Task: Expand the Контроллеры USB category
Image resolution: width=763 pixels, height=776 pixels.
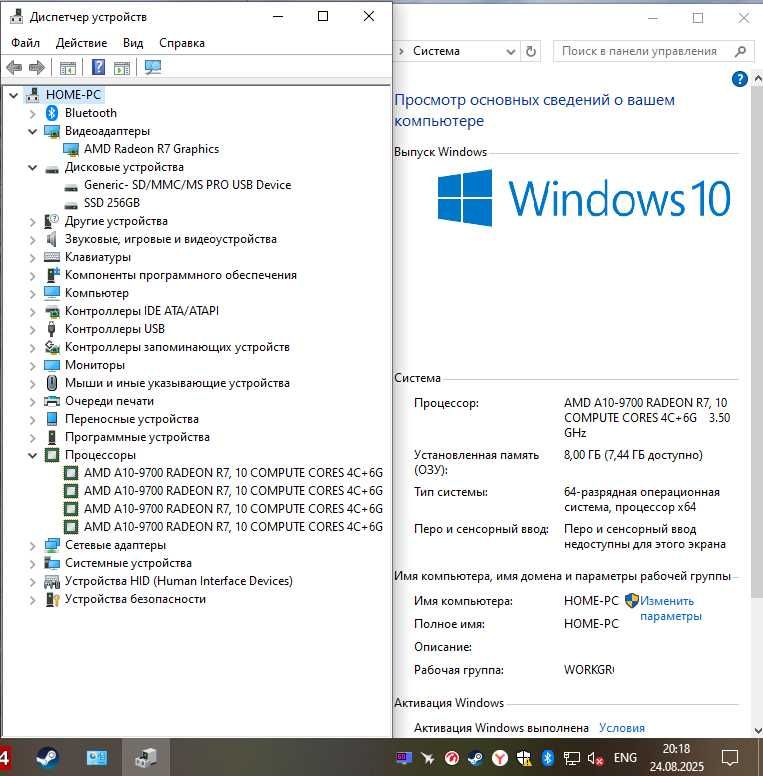Action: [33, 329]
